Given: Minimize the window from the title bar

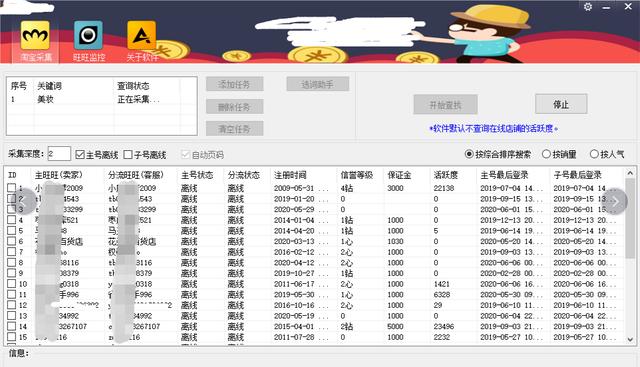Looking at the screenshot, I should (x=607, y=7).
